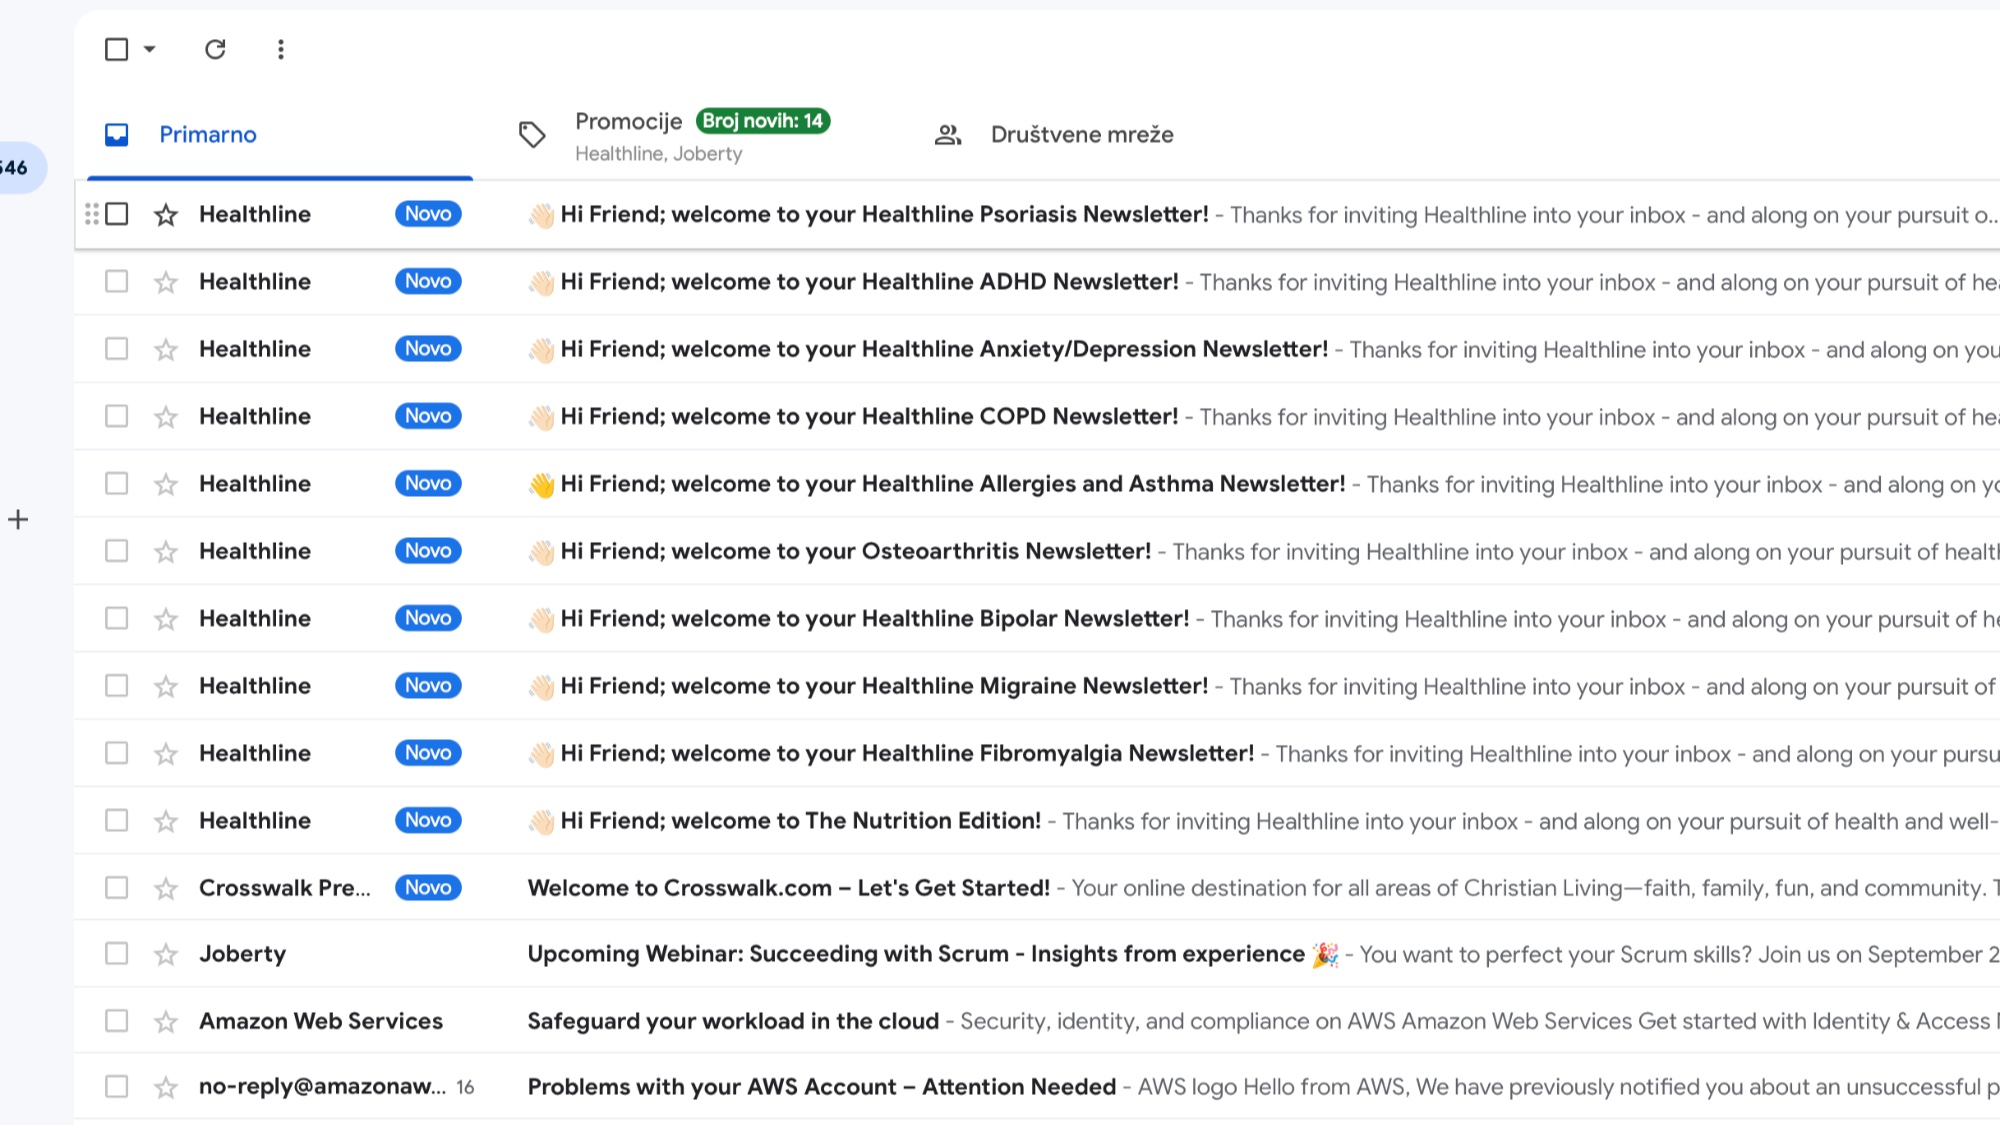
Task: Open the Bipolar Newsletter email
Action: coord(1037,618)
